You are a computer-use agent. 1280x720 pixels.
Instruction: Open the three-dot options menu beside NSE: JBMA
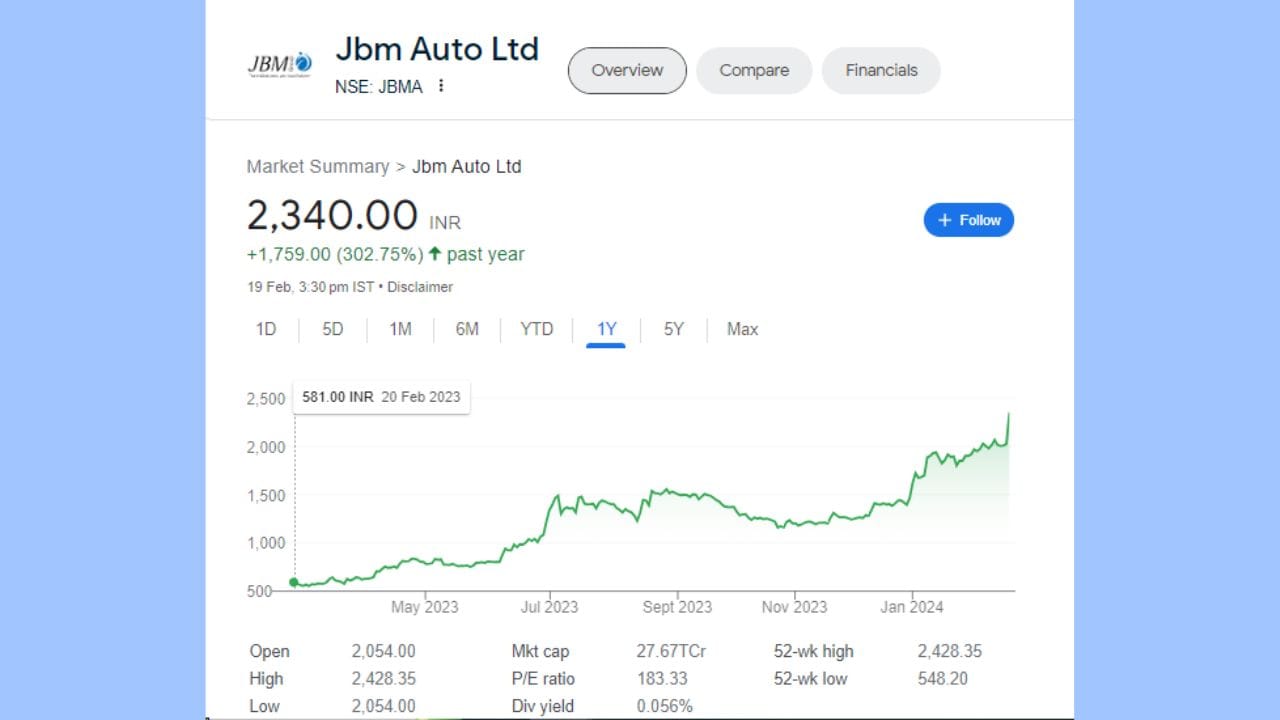point(441,86)
